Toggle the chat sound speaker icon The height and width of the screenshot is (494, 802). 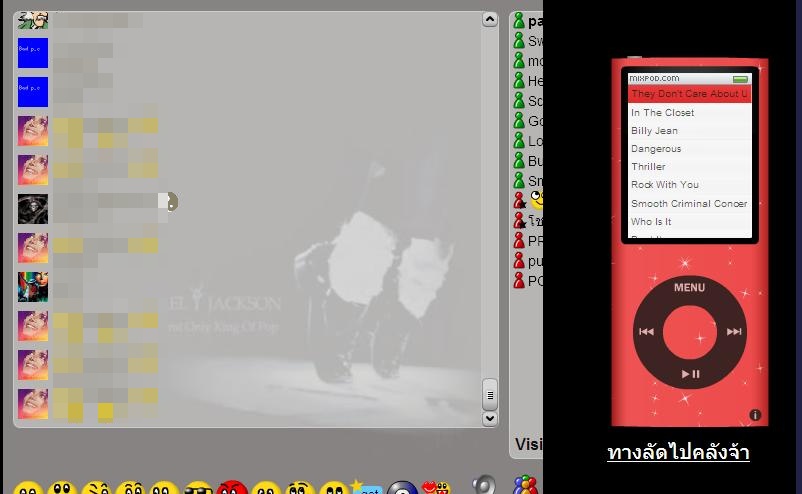[x=484, y=484]
